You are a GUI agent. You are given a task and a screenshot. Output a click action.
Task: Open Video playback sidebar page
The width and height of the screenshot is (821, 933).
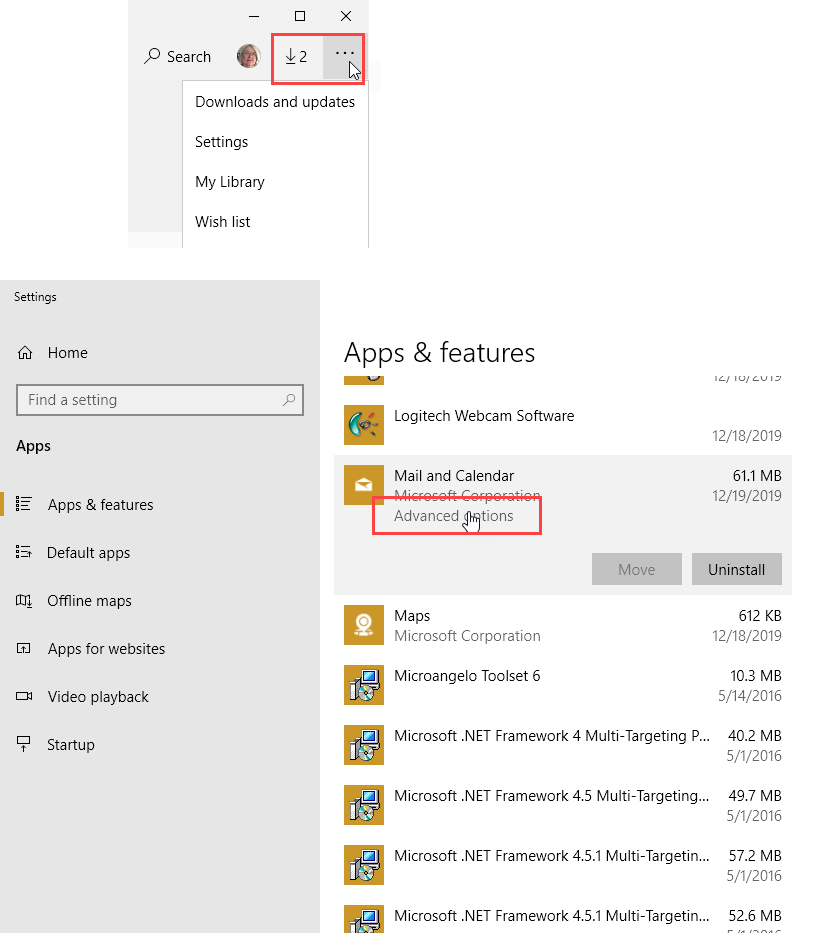point(98,697)
